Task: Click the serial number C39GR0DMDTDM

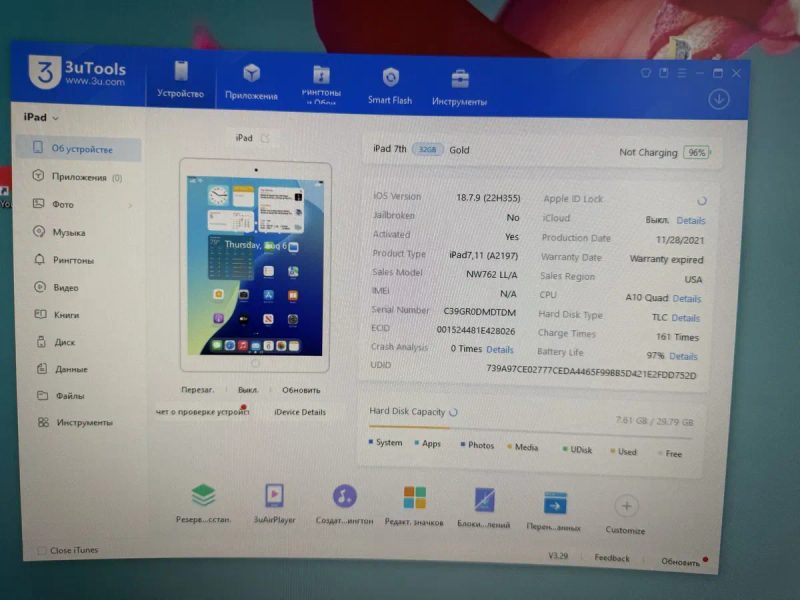Action: 479,311
